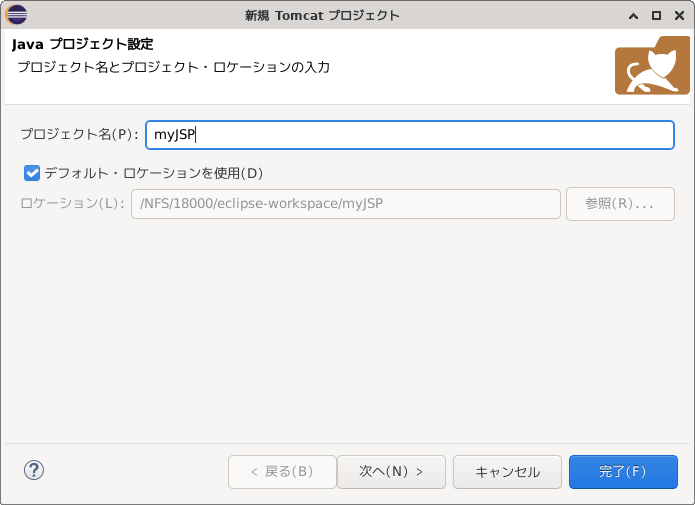
Task: Click the Tomcat cat folder icon
Action: coord(652,65)
